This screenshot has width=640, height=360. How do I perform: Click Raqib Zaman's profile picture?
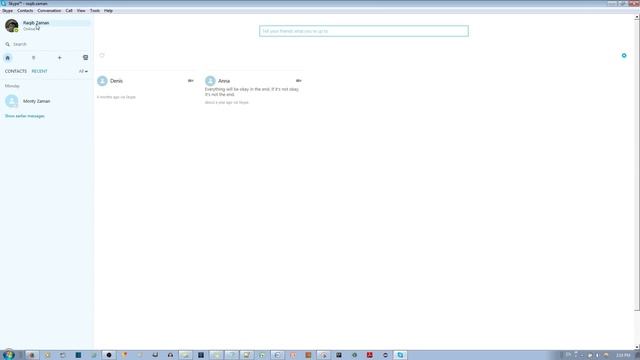pyautogui.click(x=11, y=26)
